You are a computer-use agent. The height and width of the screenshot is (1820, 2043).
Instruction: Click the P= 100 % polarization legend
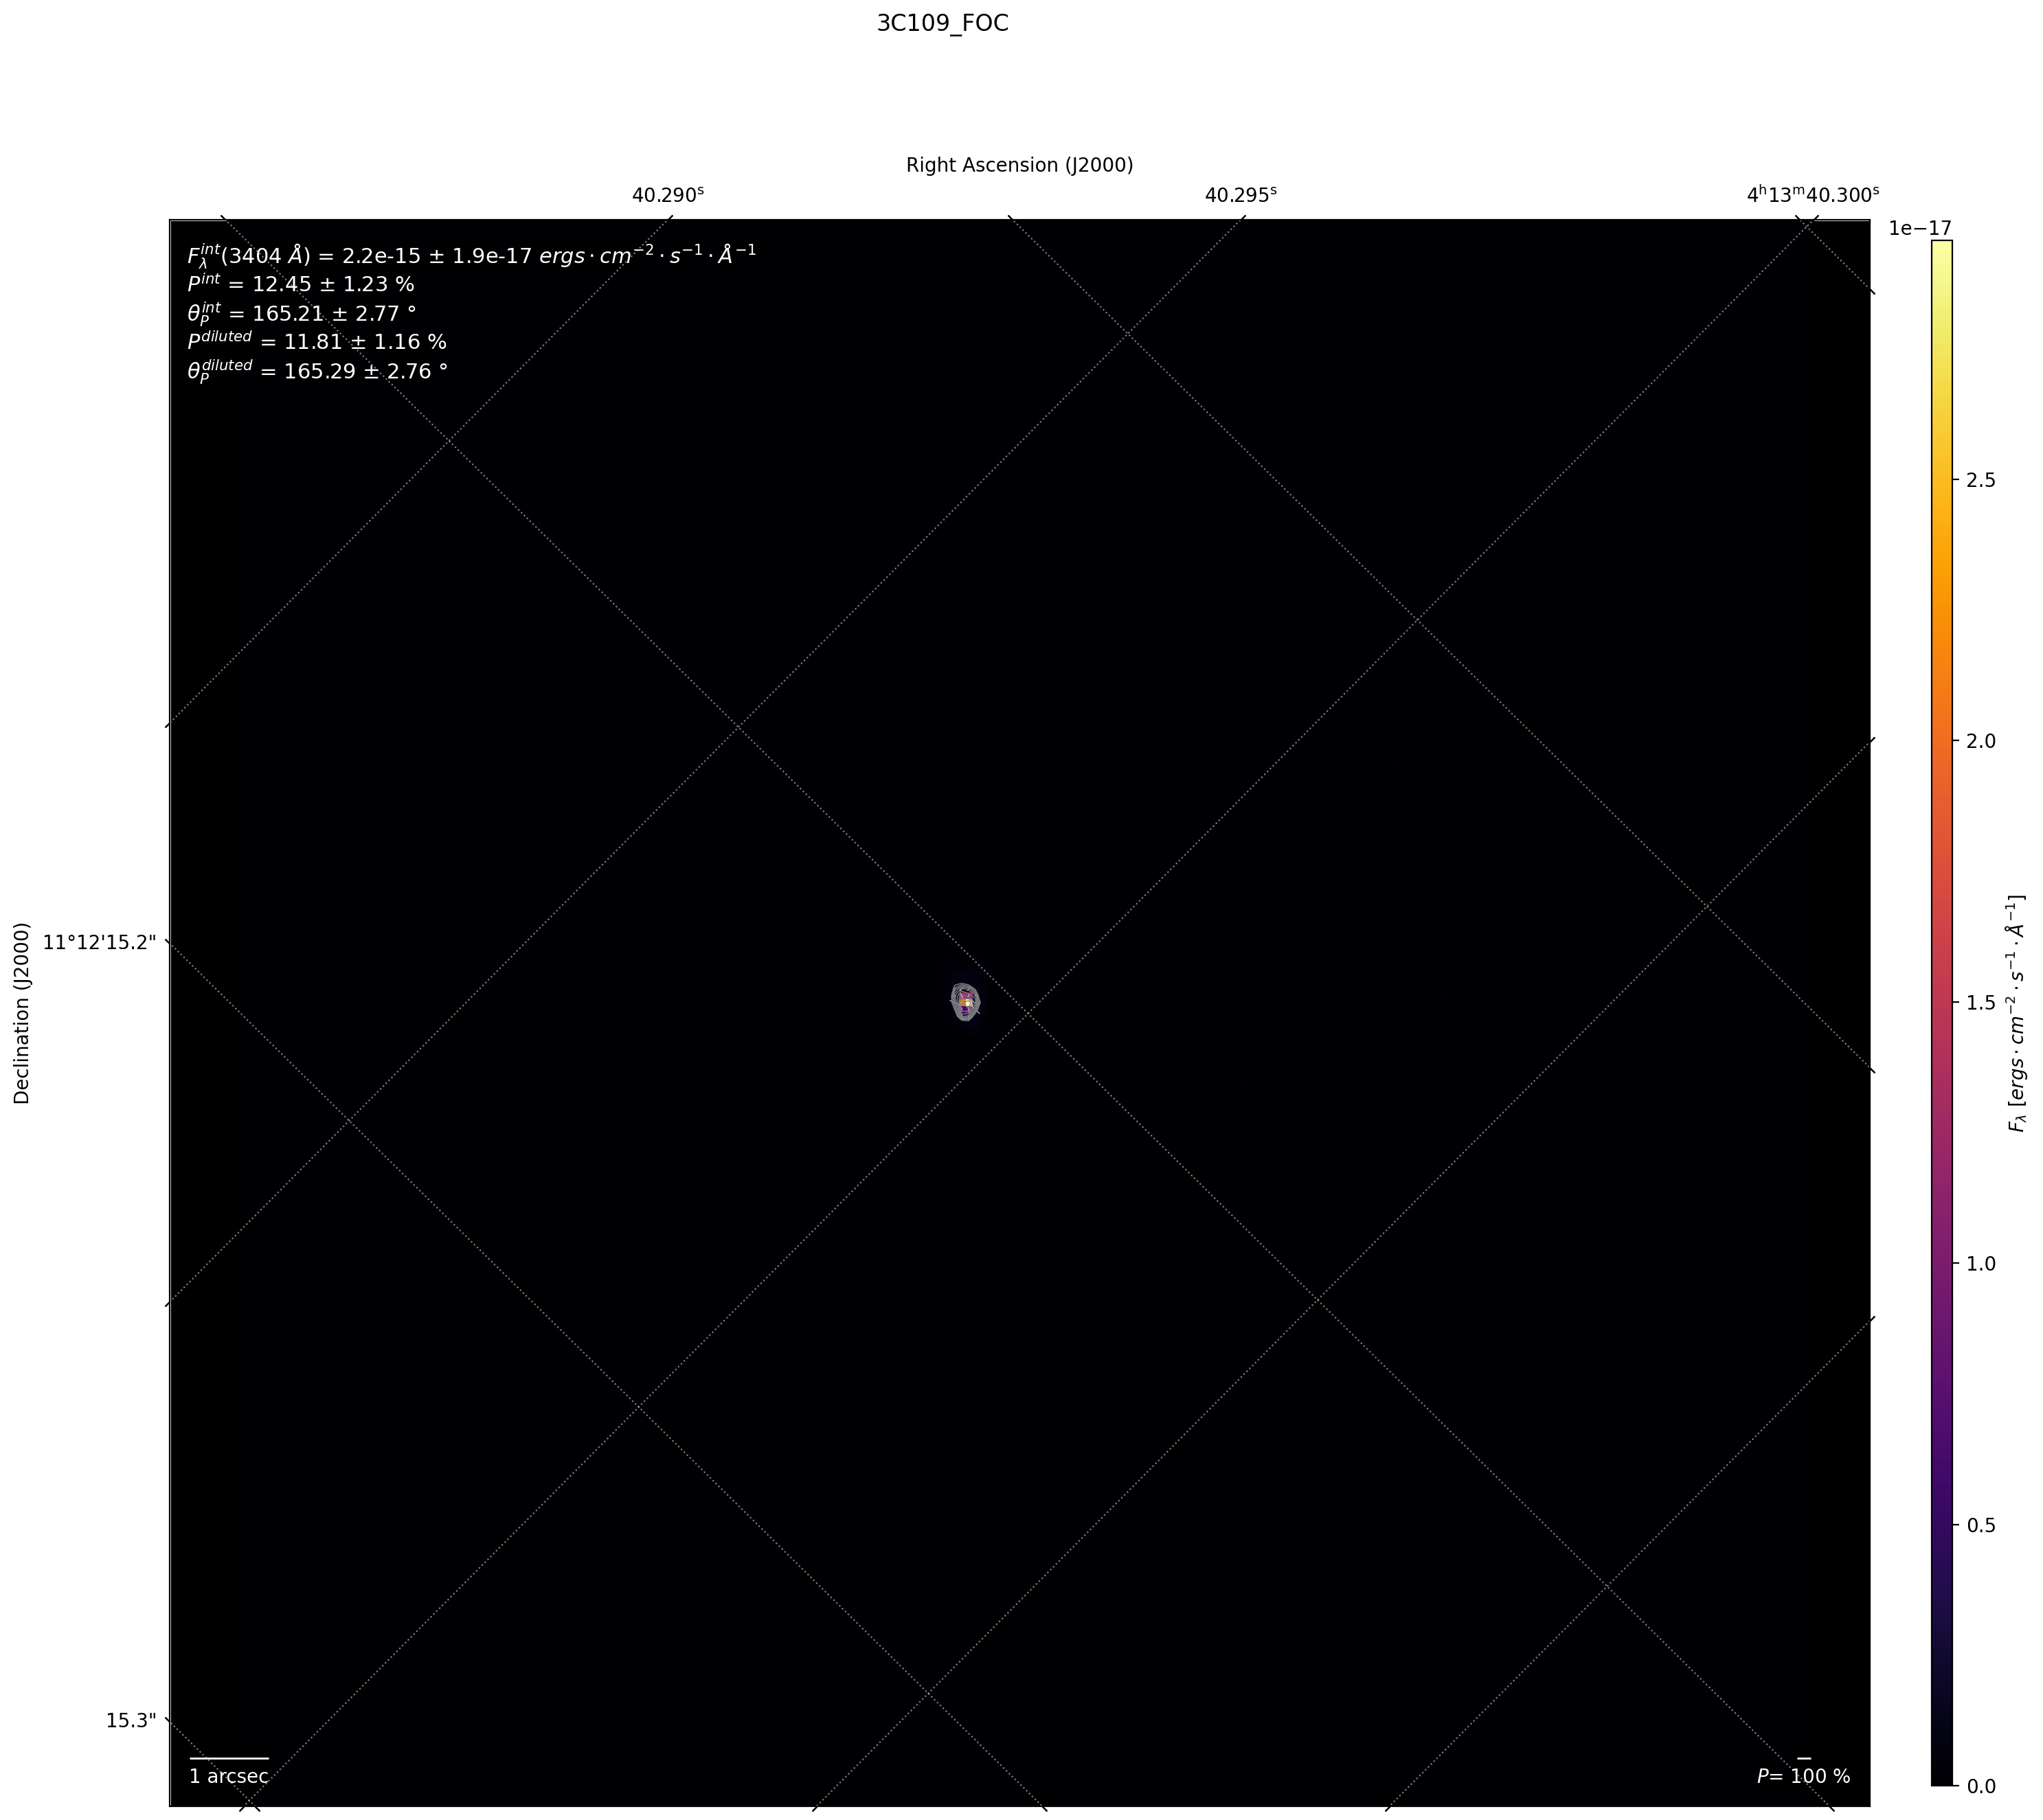(x=1803, y=1776)
